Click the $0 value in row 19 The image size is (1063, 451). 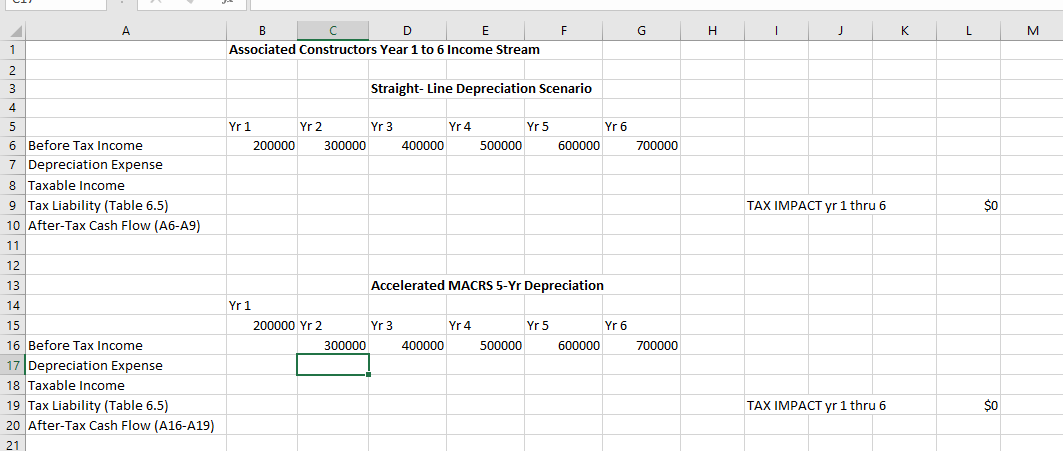coord(991,405)
